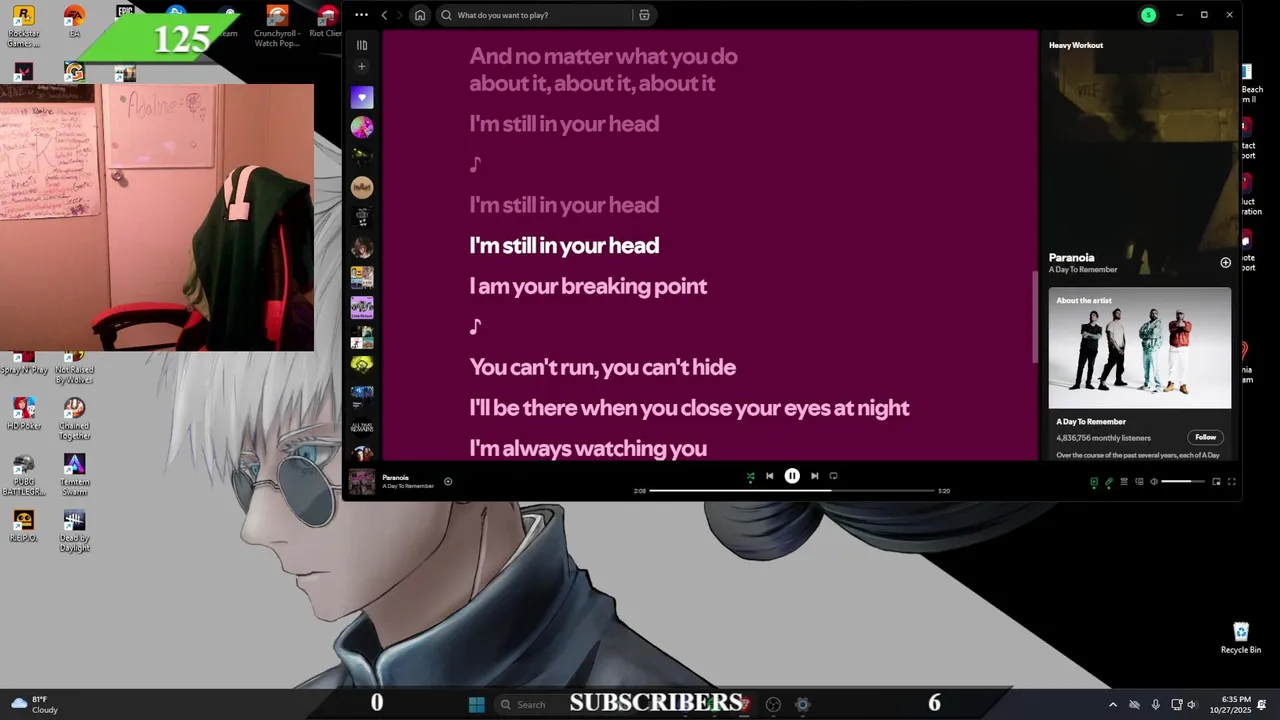Click the lyrics panel scrollbar
The width and height of the screenshot is (1280, 720).
point(1035,317)
